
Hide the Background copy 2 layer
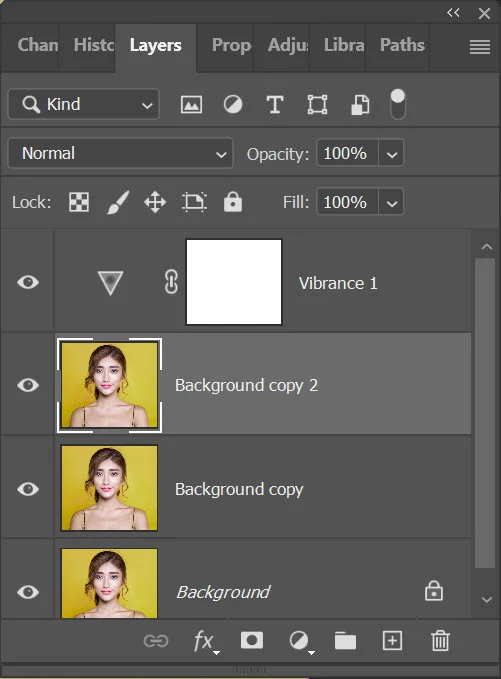click(28, 385)
